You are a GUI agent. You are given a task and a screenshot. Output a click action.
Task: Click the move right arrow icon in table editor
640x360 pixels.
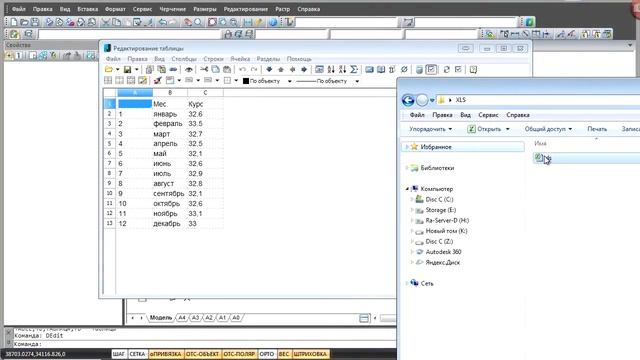tap(304, 70)
